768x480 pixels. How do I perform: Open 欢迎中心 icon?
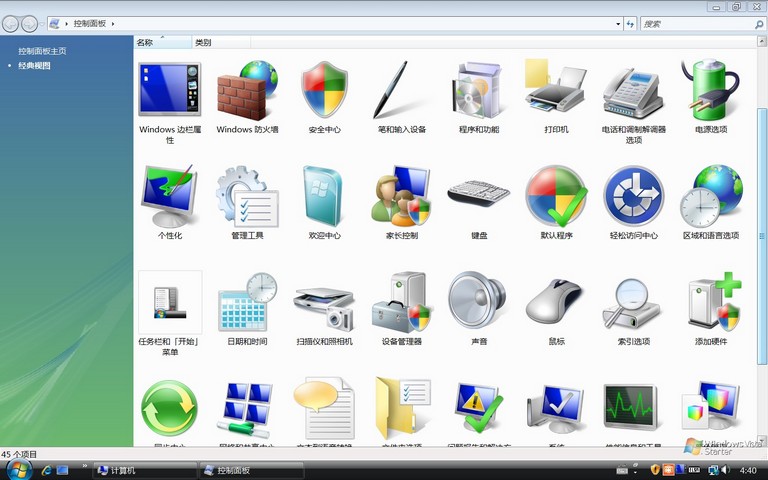322,196
